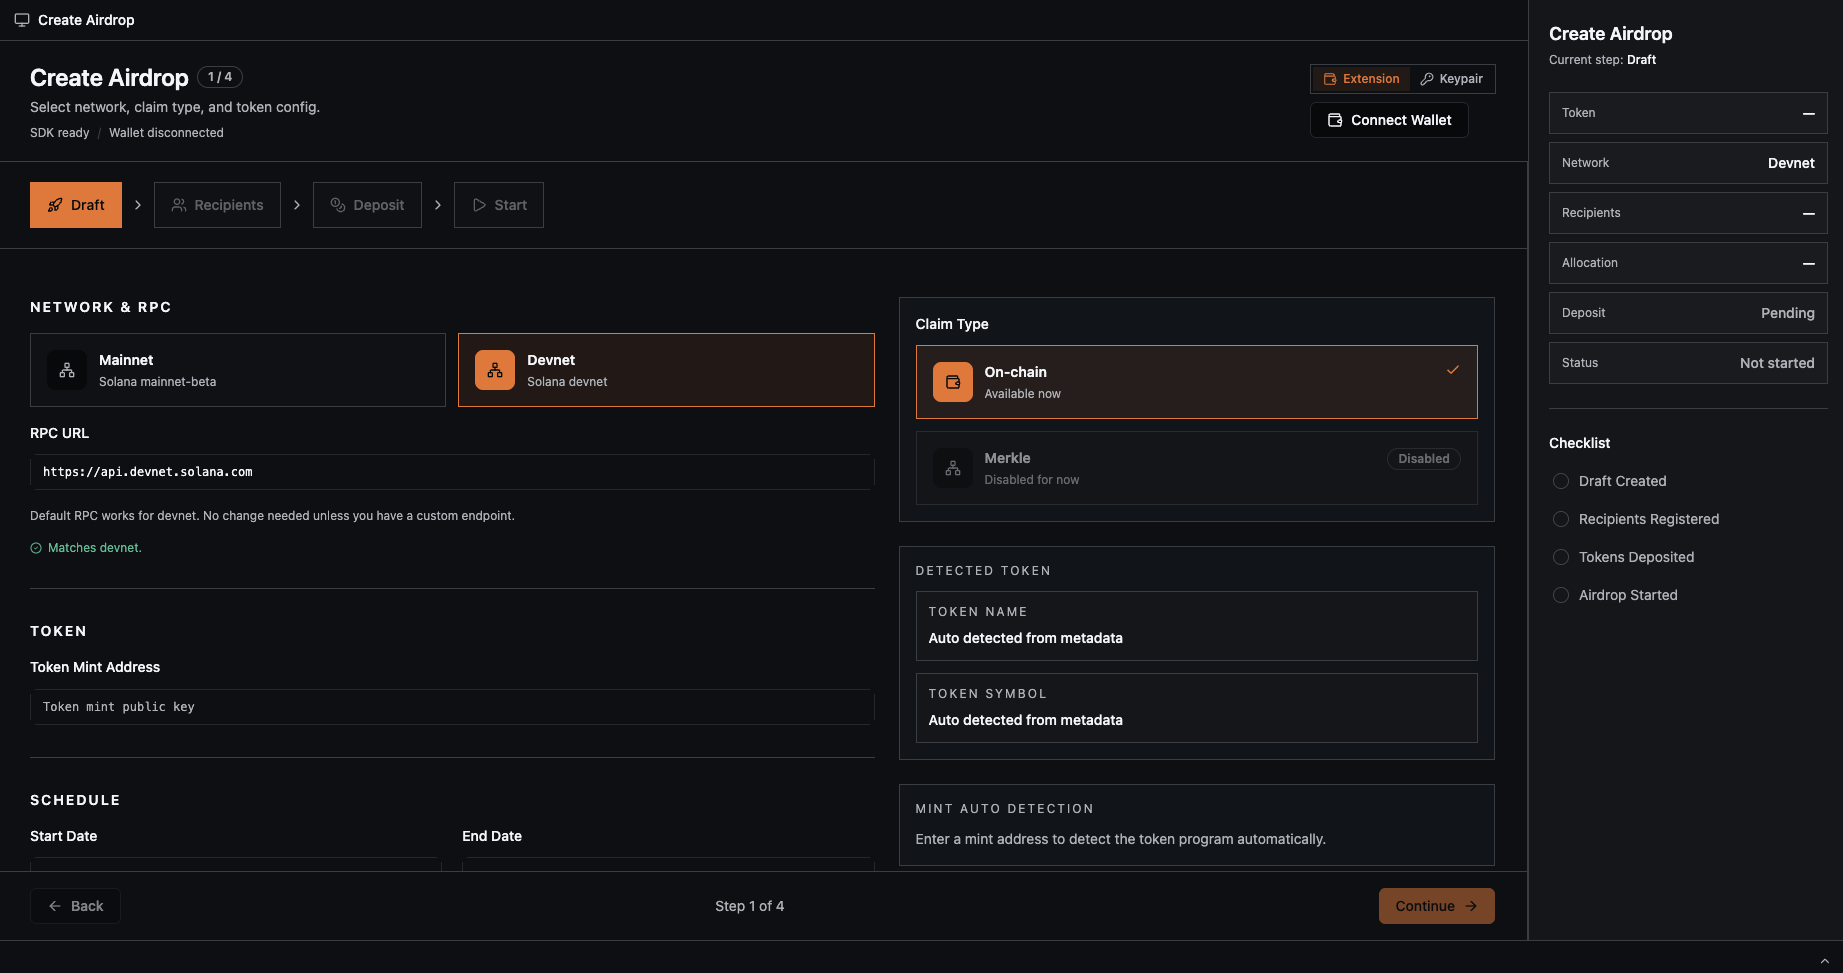
Task: Click the rocket icon on Draft step
Action: click(x=55, y=205)
